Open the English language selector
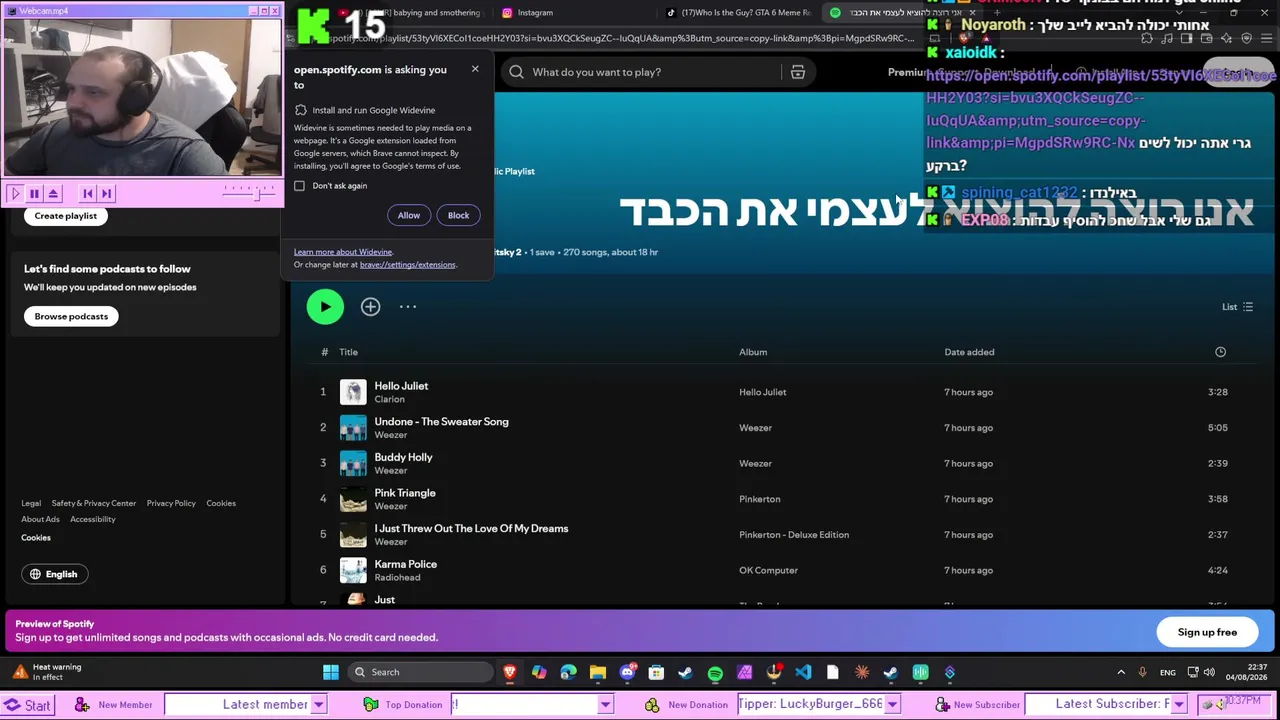This screenshot has height=720, width=1280. tap(53, 574)
